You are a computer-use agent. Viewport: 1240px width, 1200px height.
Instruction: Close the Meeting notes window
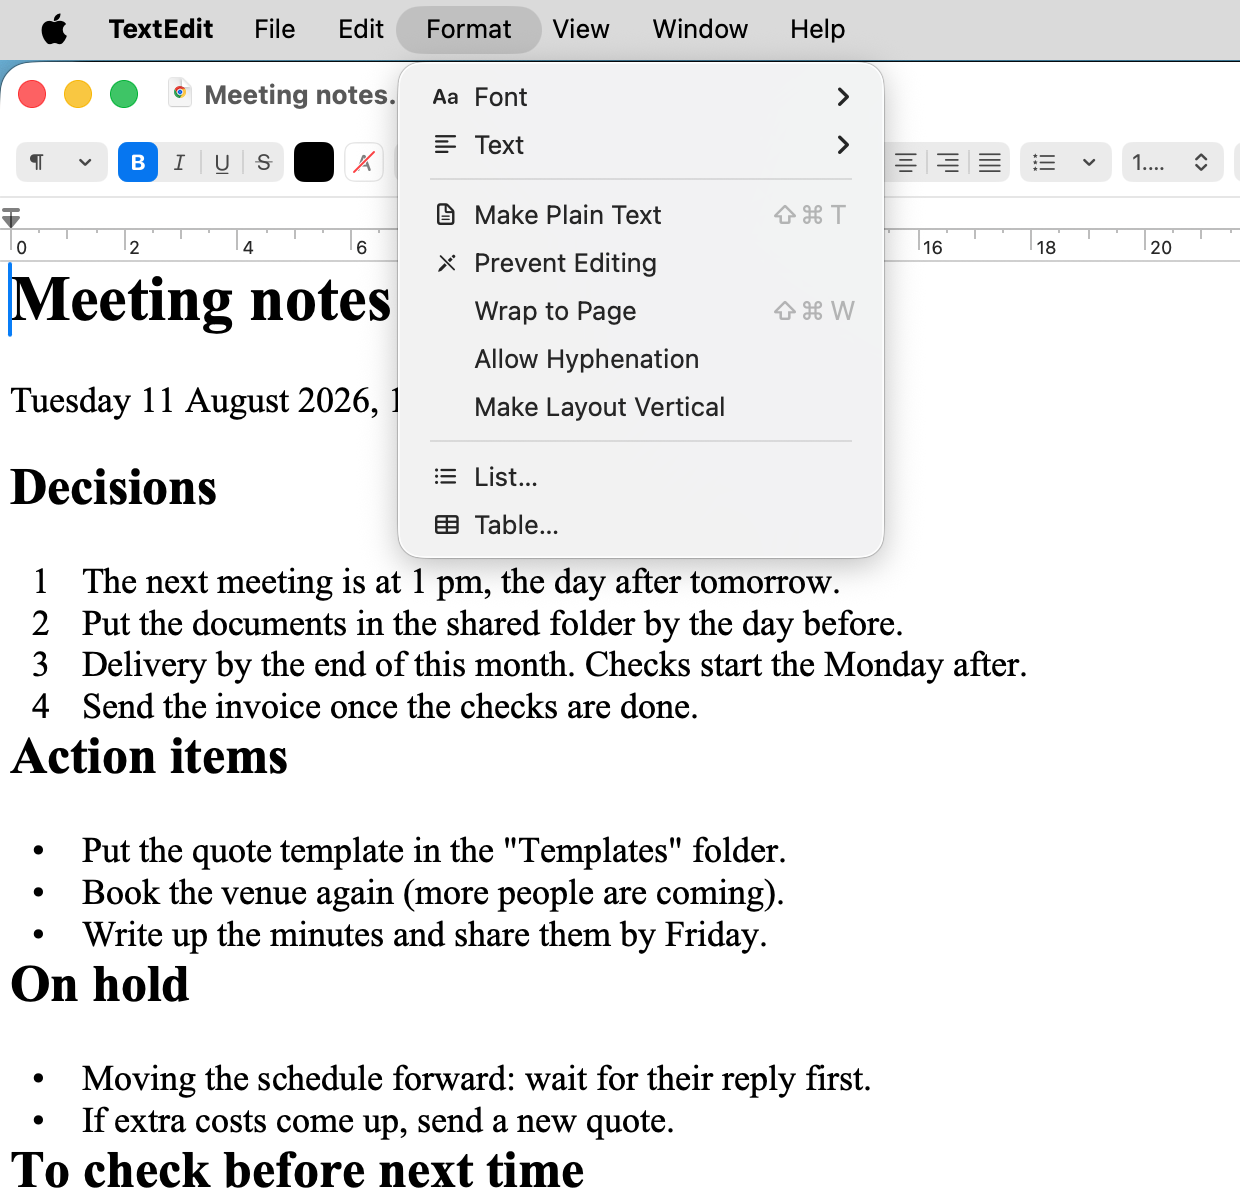tap(32, 94)
